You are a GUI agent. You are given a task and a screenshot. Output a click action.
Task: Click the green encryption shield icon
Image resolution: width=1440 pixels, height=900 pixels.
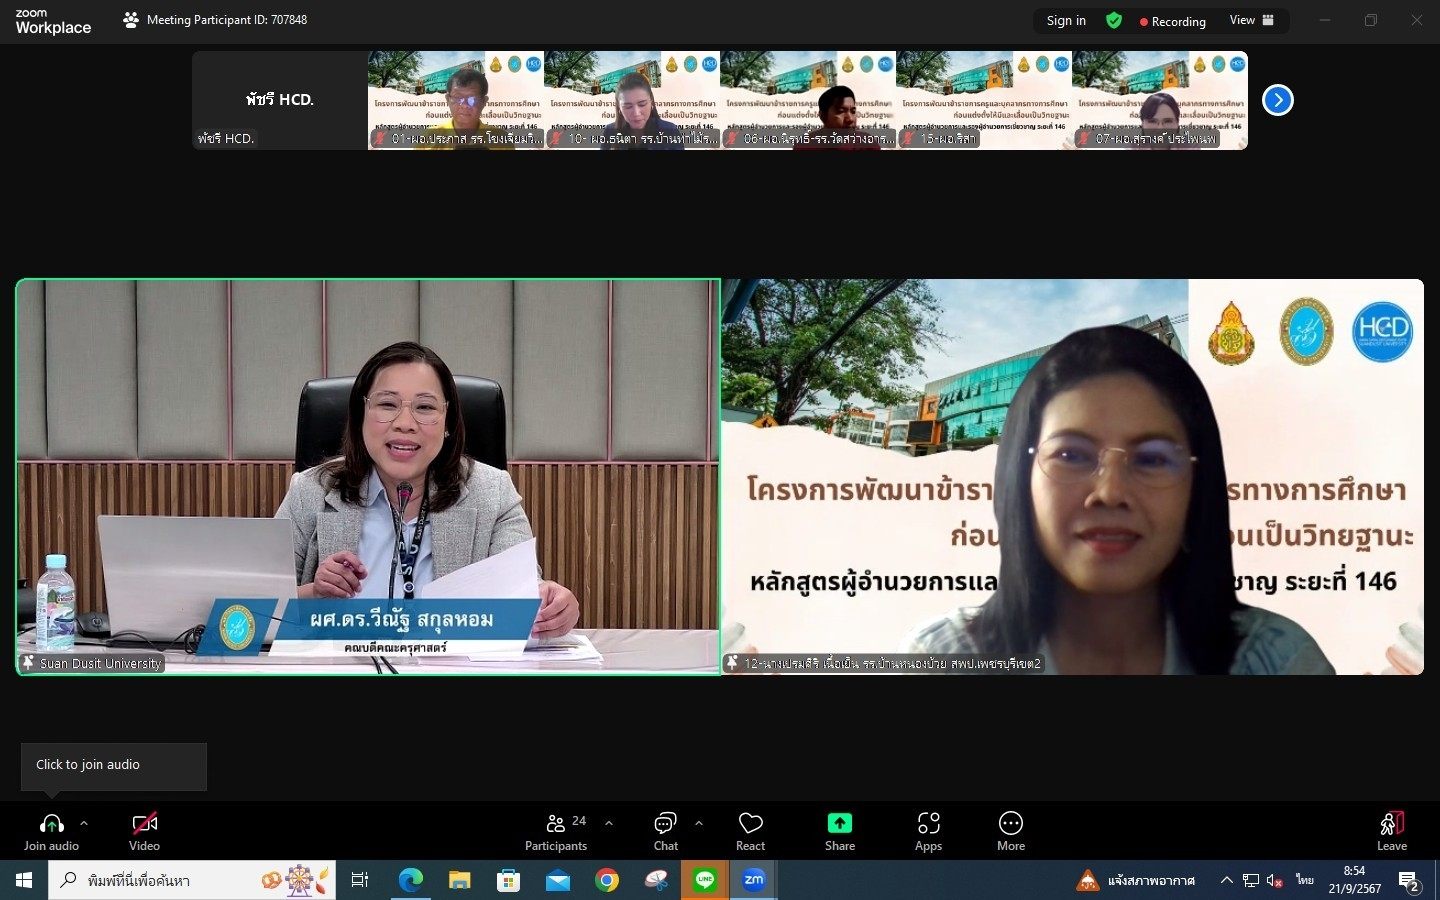coord(1114,21)
